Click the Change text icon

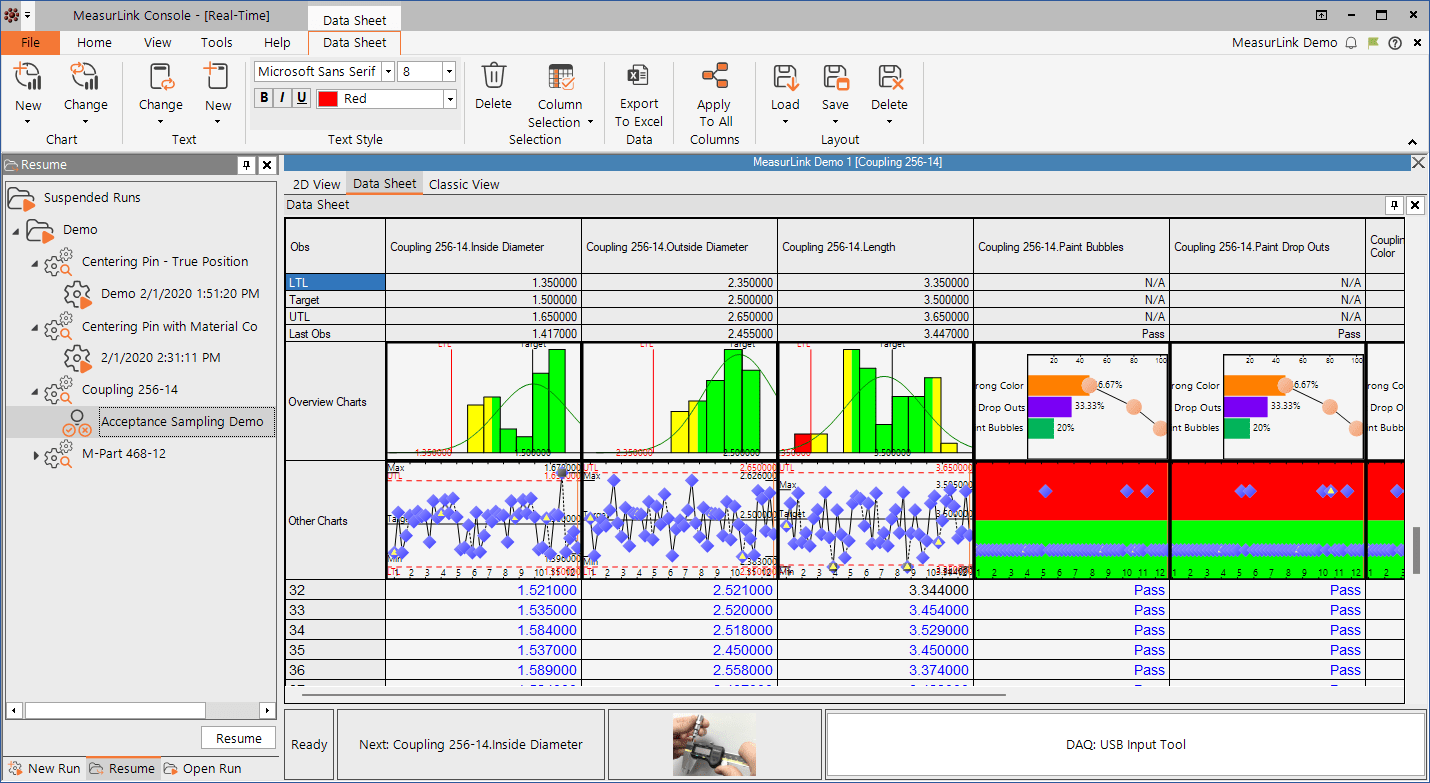coord(161,77)
